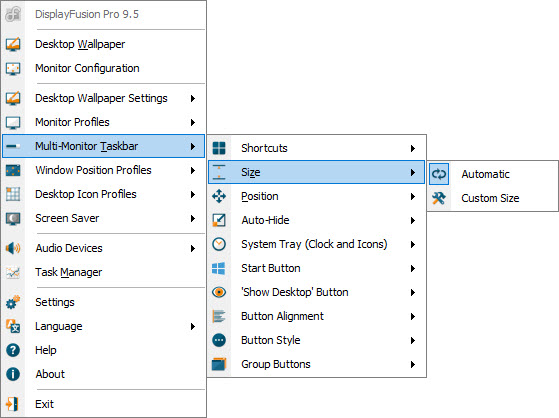Screen dimensions: 559x418
Task: Expand Monitor Profiles submenu arrow
Action: (x=193, y=122)
